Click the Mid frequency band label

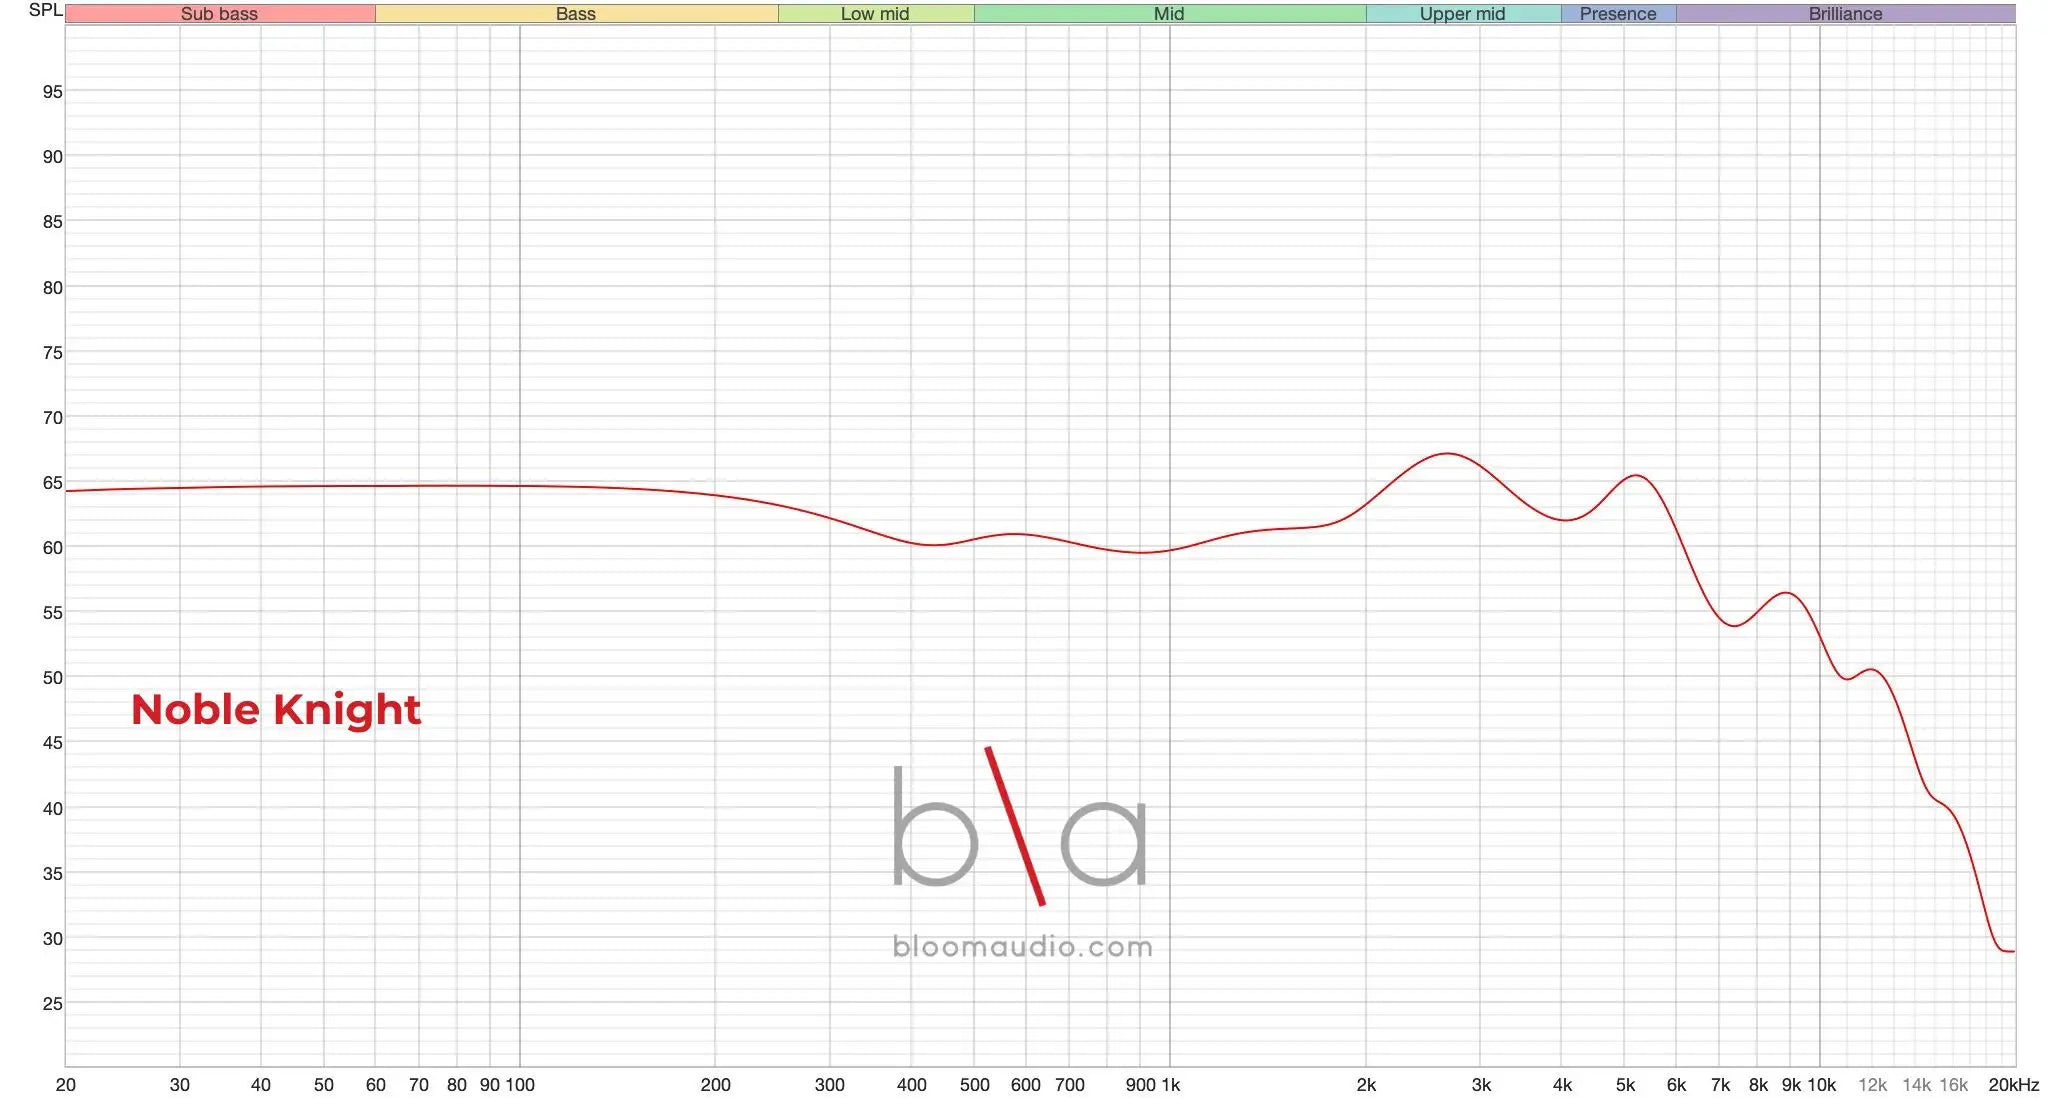click(1169, 14)
